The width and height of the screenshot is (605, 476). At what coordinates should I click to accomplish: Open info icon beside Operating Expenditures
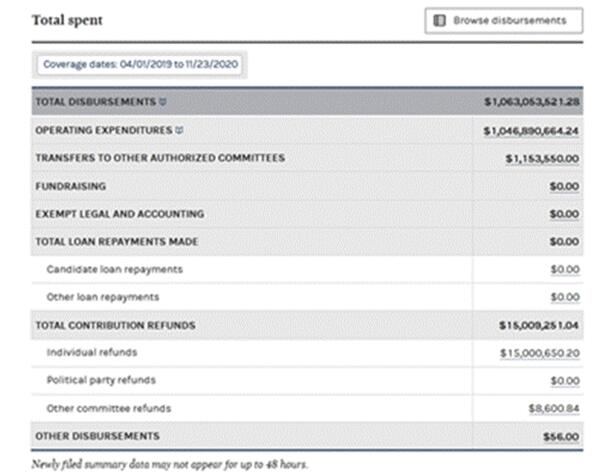point(181,130)
